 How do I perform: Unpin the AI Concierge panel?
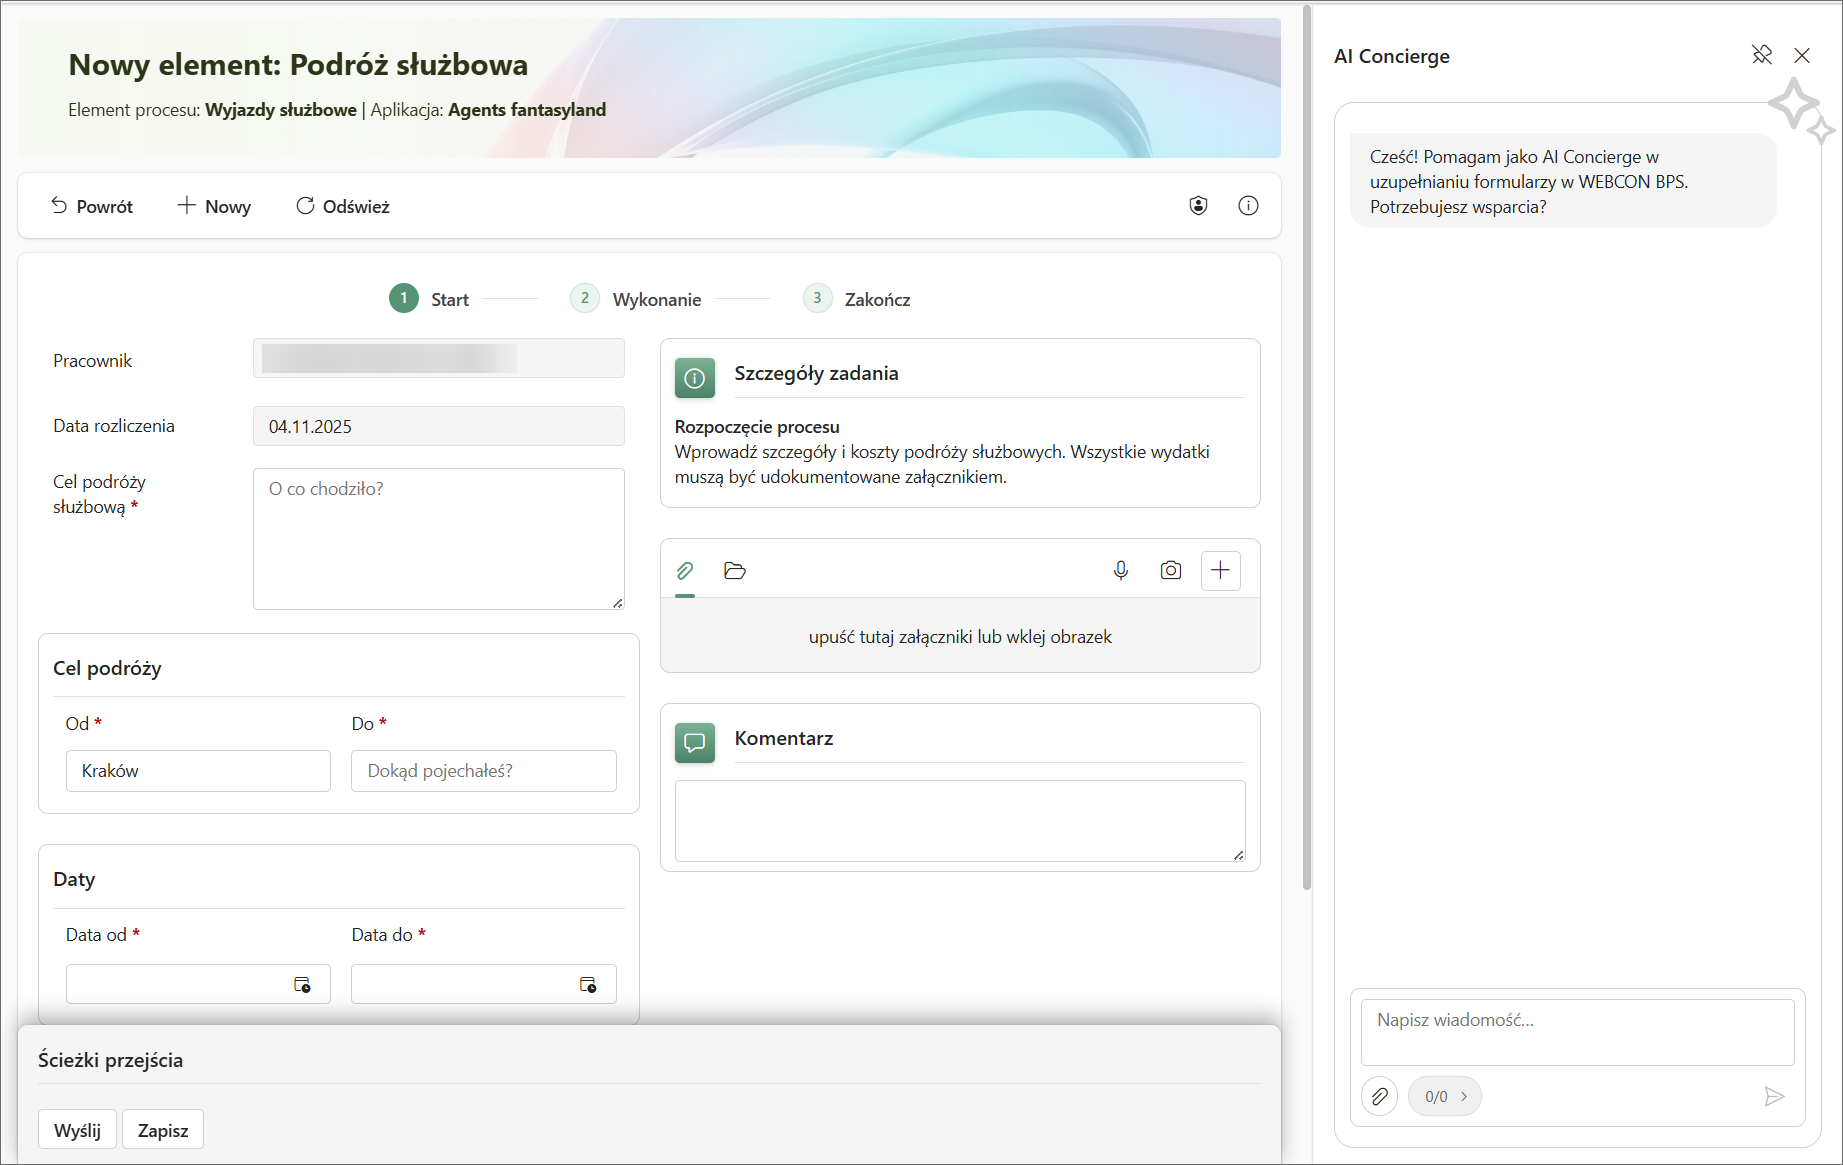click(1762, 55)
